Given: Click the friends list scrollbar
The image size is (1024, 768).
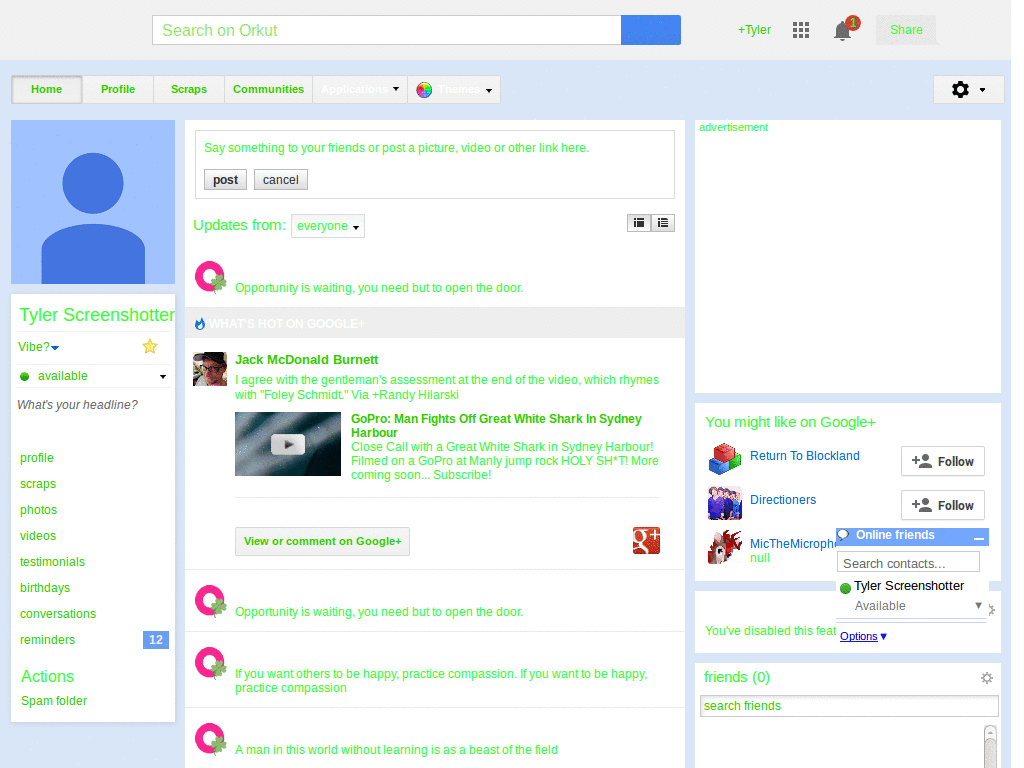Looking at the screenshot, I should click(991, 746).
